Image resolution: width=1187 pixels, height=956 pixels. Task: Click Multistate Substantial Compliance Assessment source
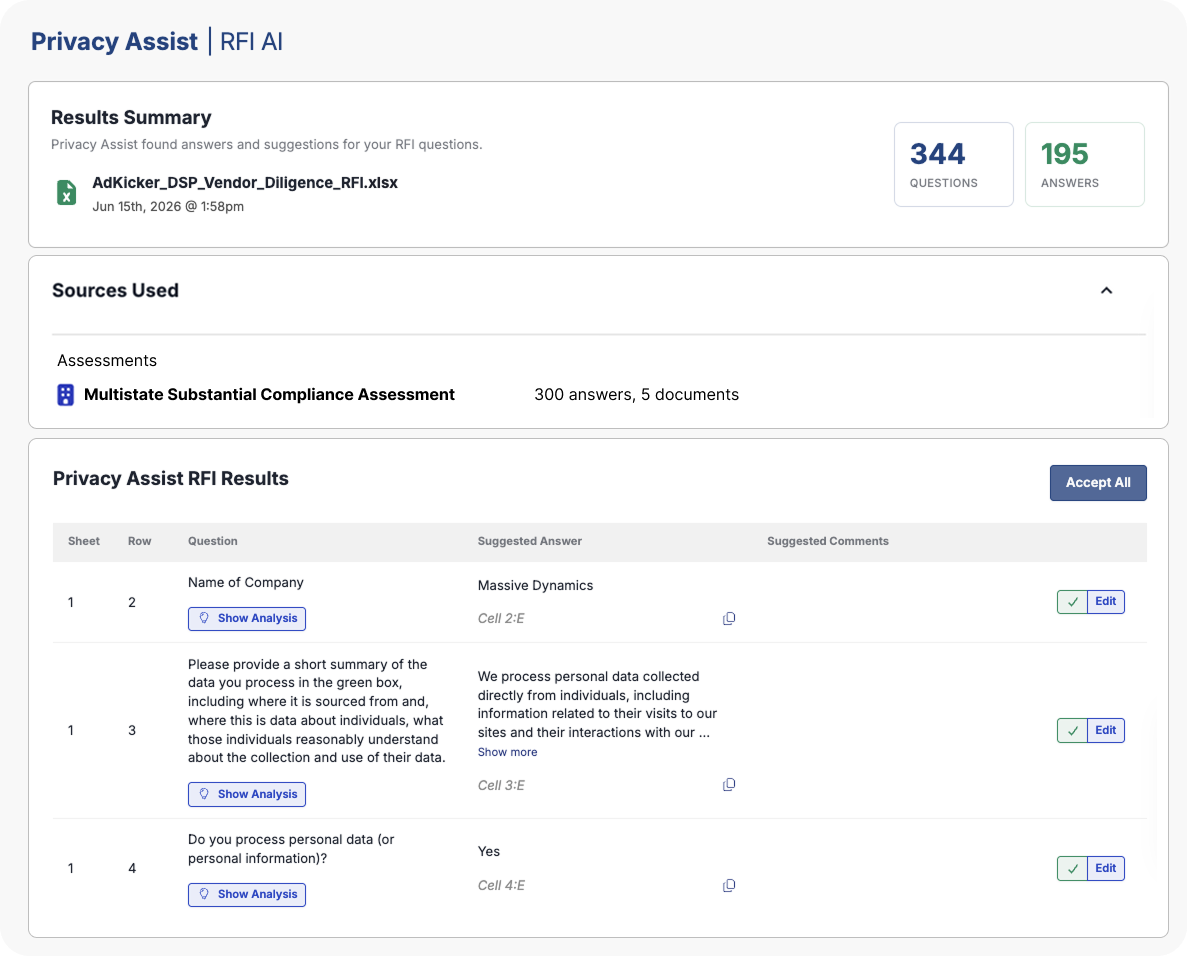point(269,394)
